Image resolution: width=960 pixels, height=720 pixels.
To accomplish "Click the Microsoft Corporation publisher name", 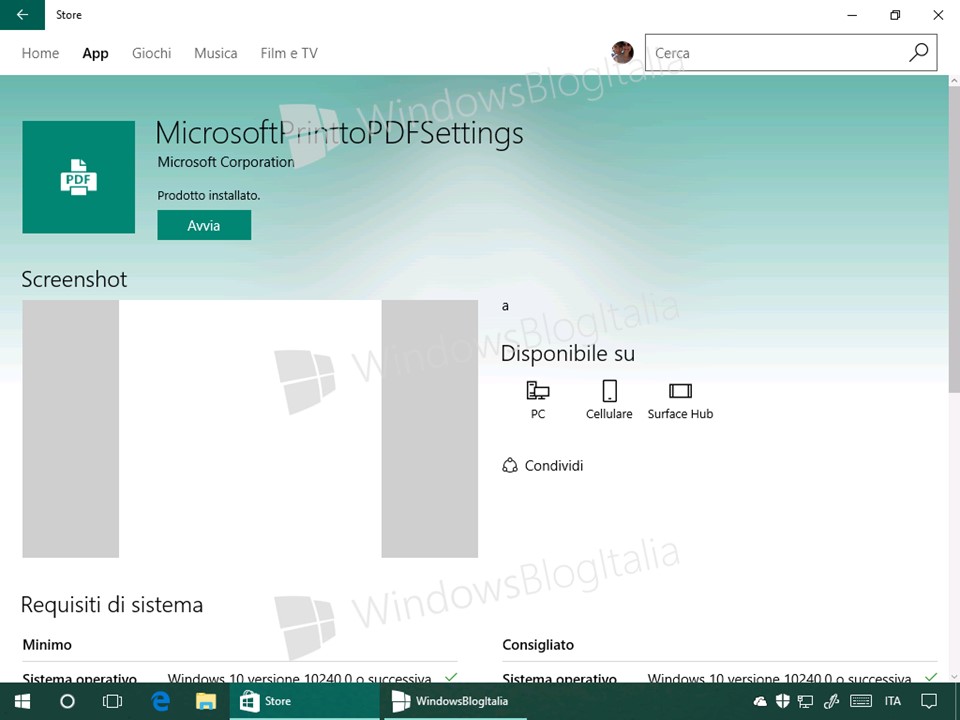I will [x=226, y=162].
